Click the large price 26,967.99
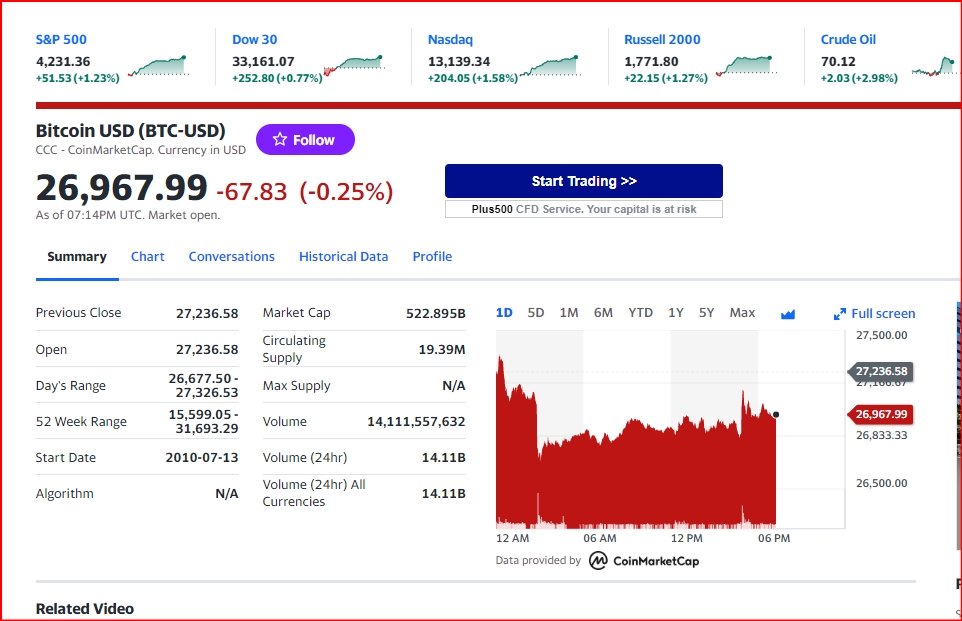Viewport: 962px width, 621px height. (121, 187)
